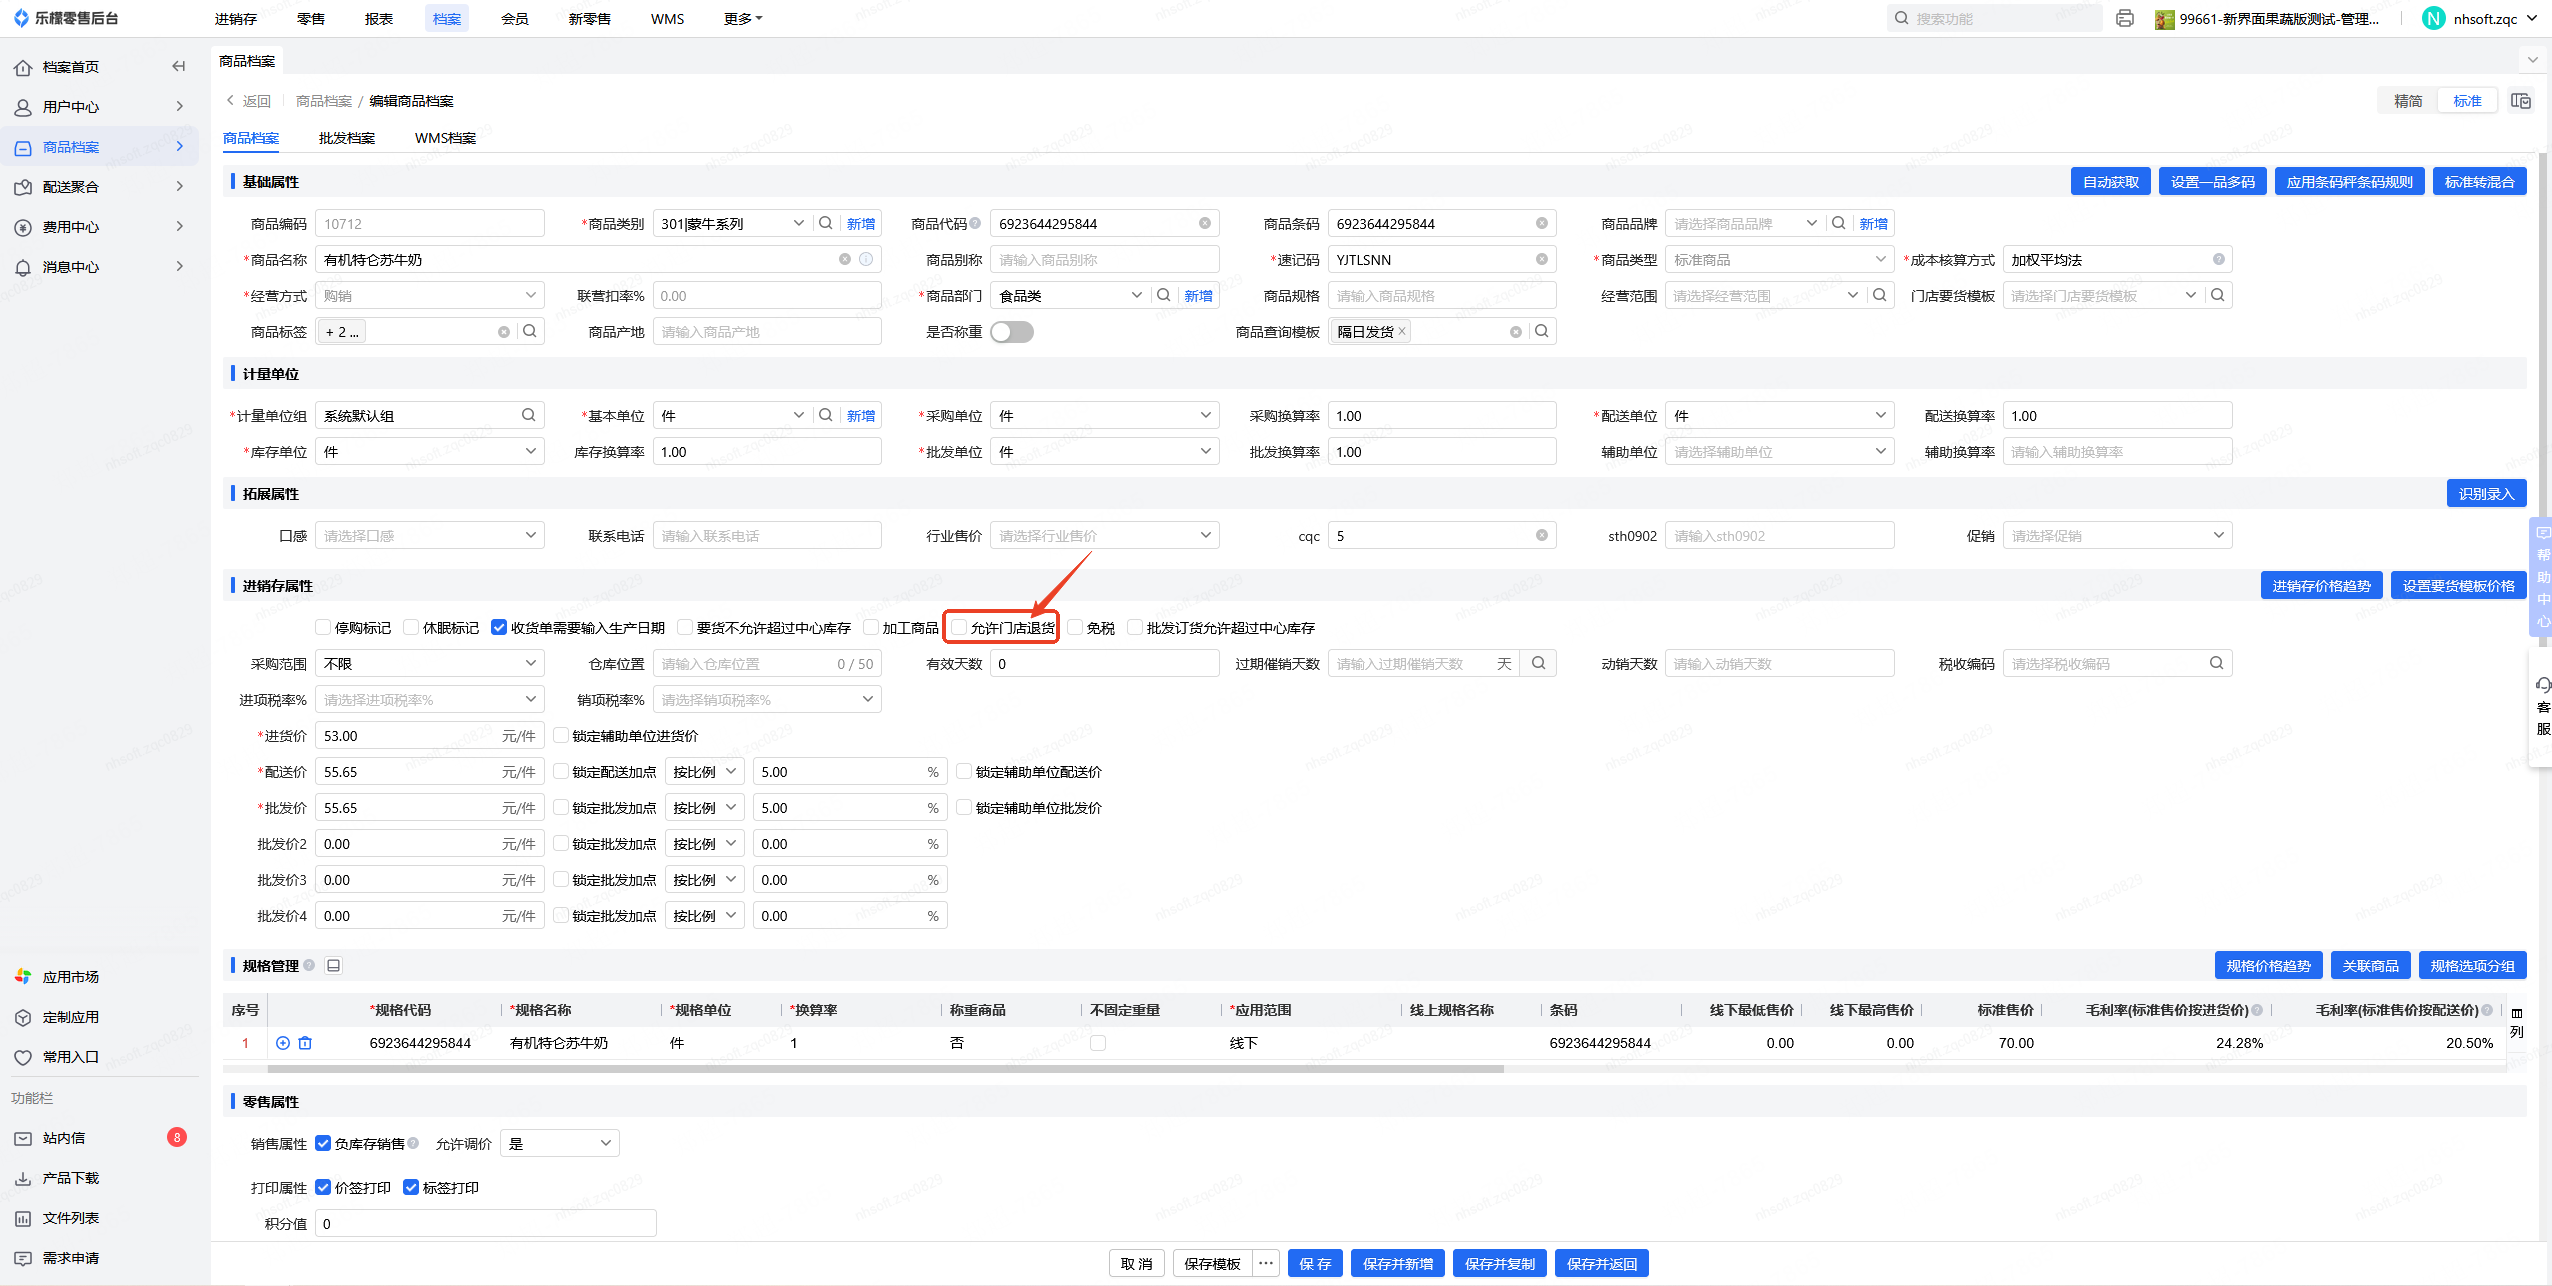Uncheck 收货单需要输入生产日期 checkbox
This screenshot has height=1286, width=2552.
click(x=499, y=628)
